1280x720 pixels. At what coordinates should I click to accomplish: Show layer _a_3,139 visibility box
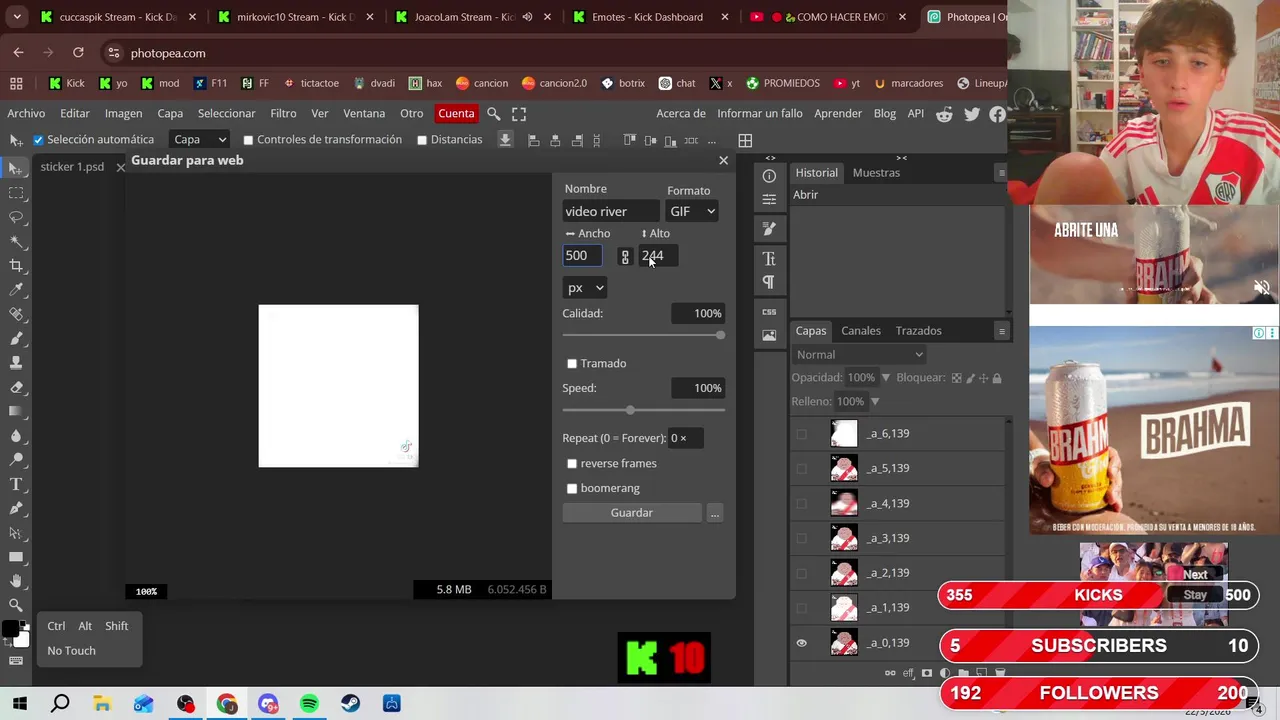tap(801, 539)
